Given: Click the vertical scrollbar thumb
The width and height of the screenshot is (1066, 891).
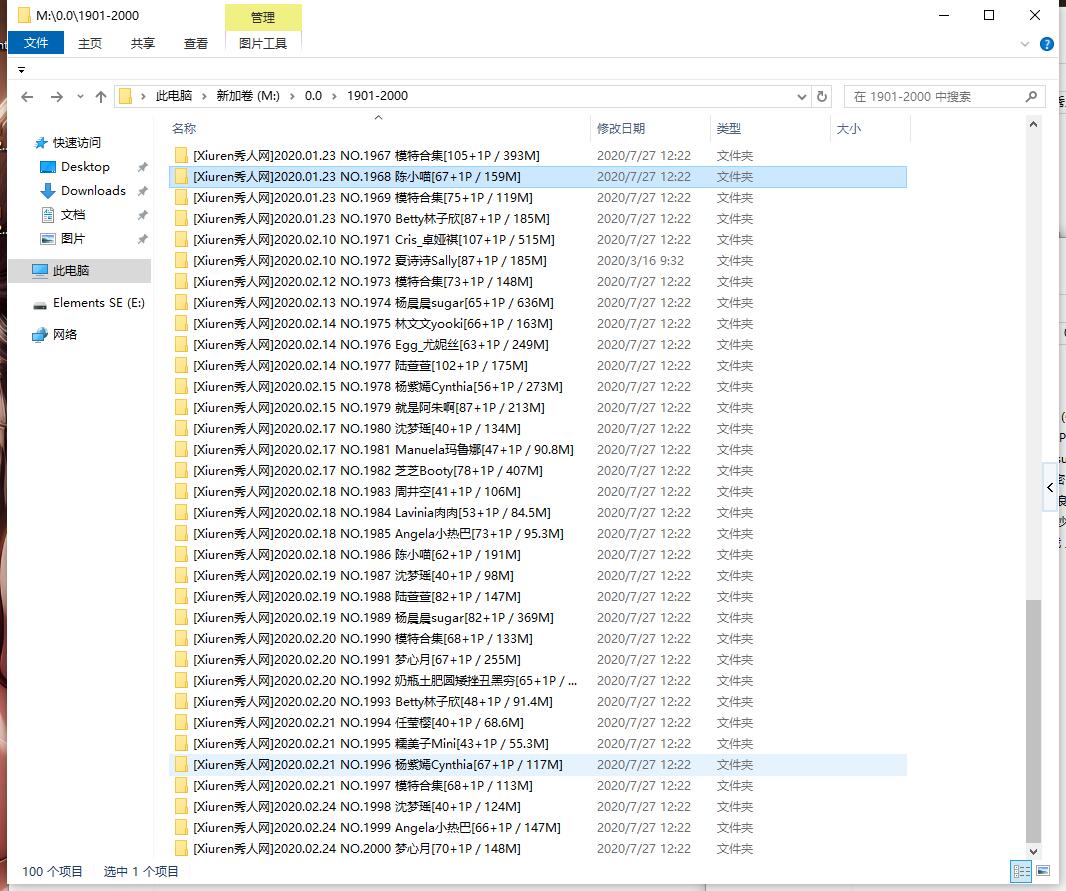Looking at the screenshot, I should pyautogui.click(x=1033, y=721).
